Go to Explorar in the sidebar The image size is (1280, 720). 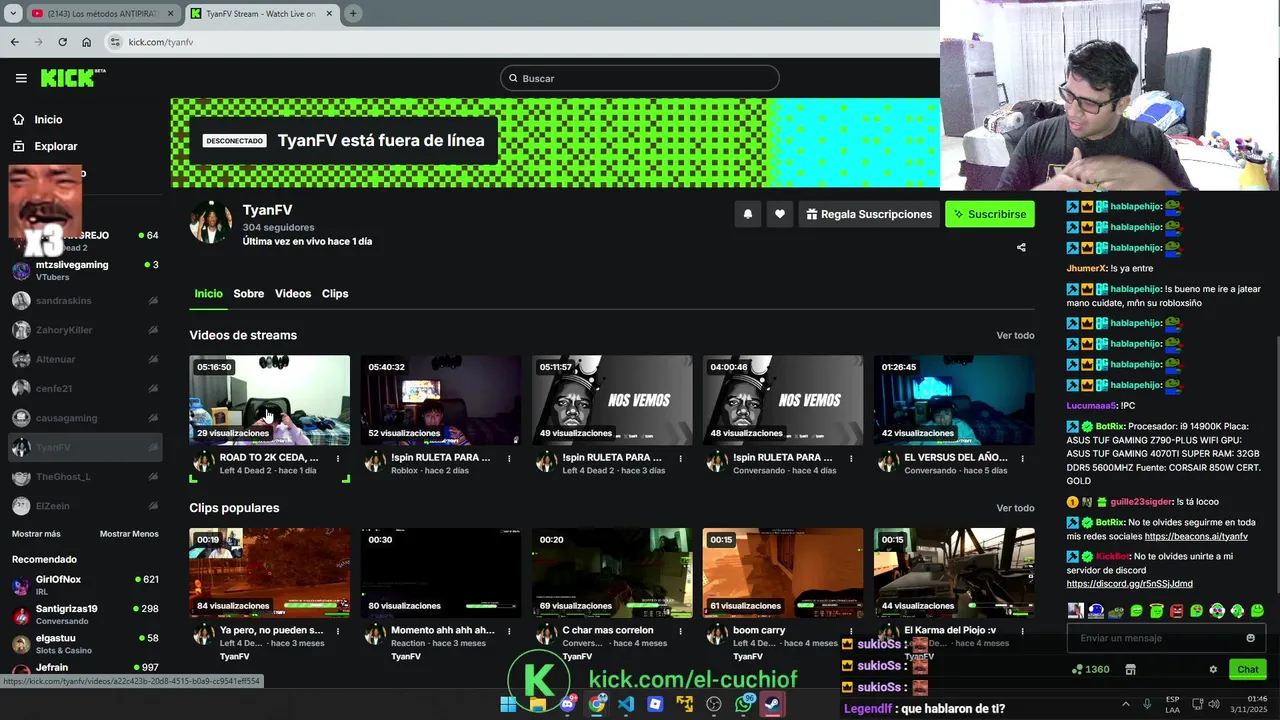pyautogui.click(x=56, y=146)
